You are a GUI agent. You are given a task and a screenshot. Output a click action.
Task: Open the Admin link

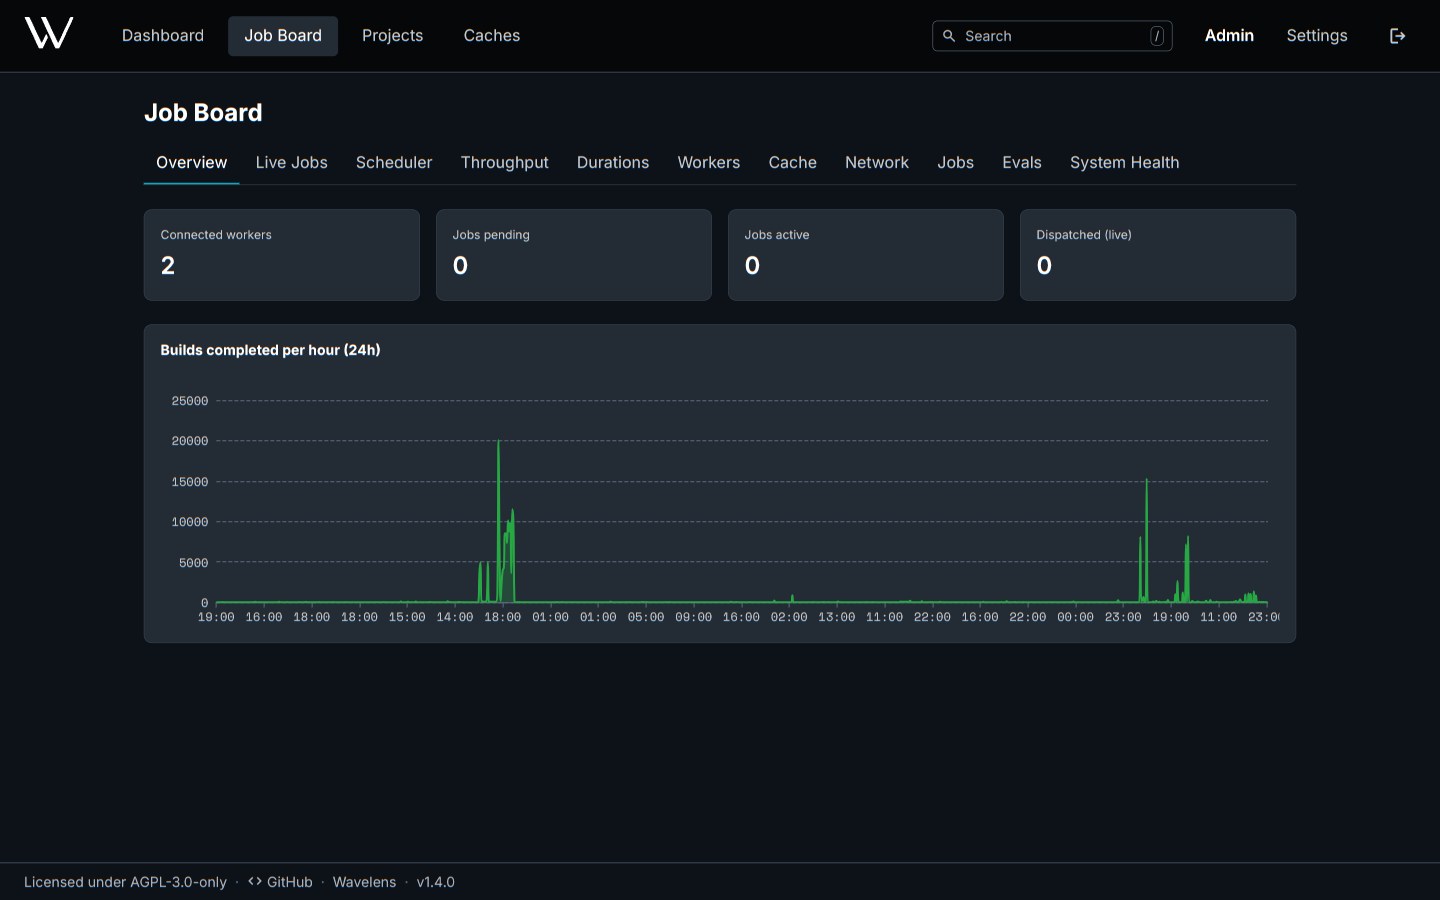tap(1229, 36)
